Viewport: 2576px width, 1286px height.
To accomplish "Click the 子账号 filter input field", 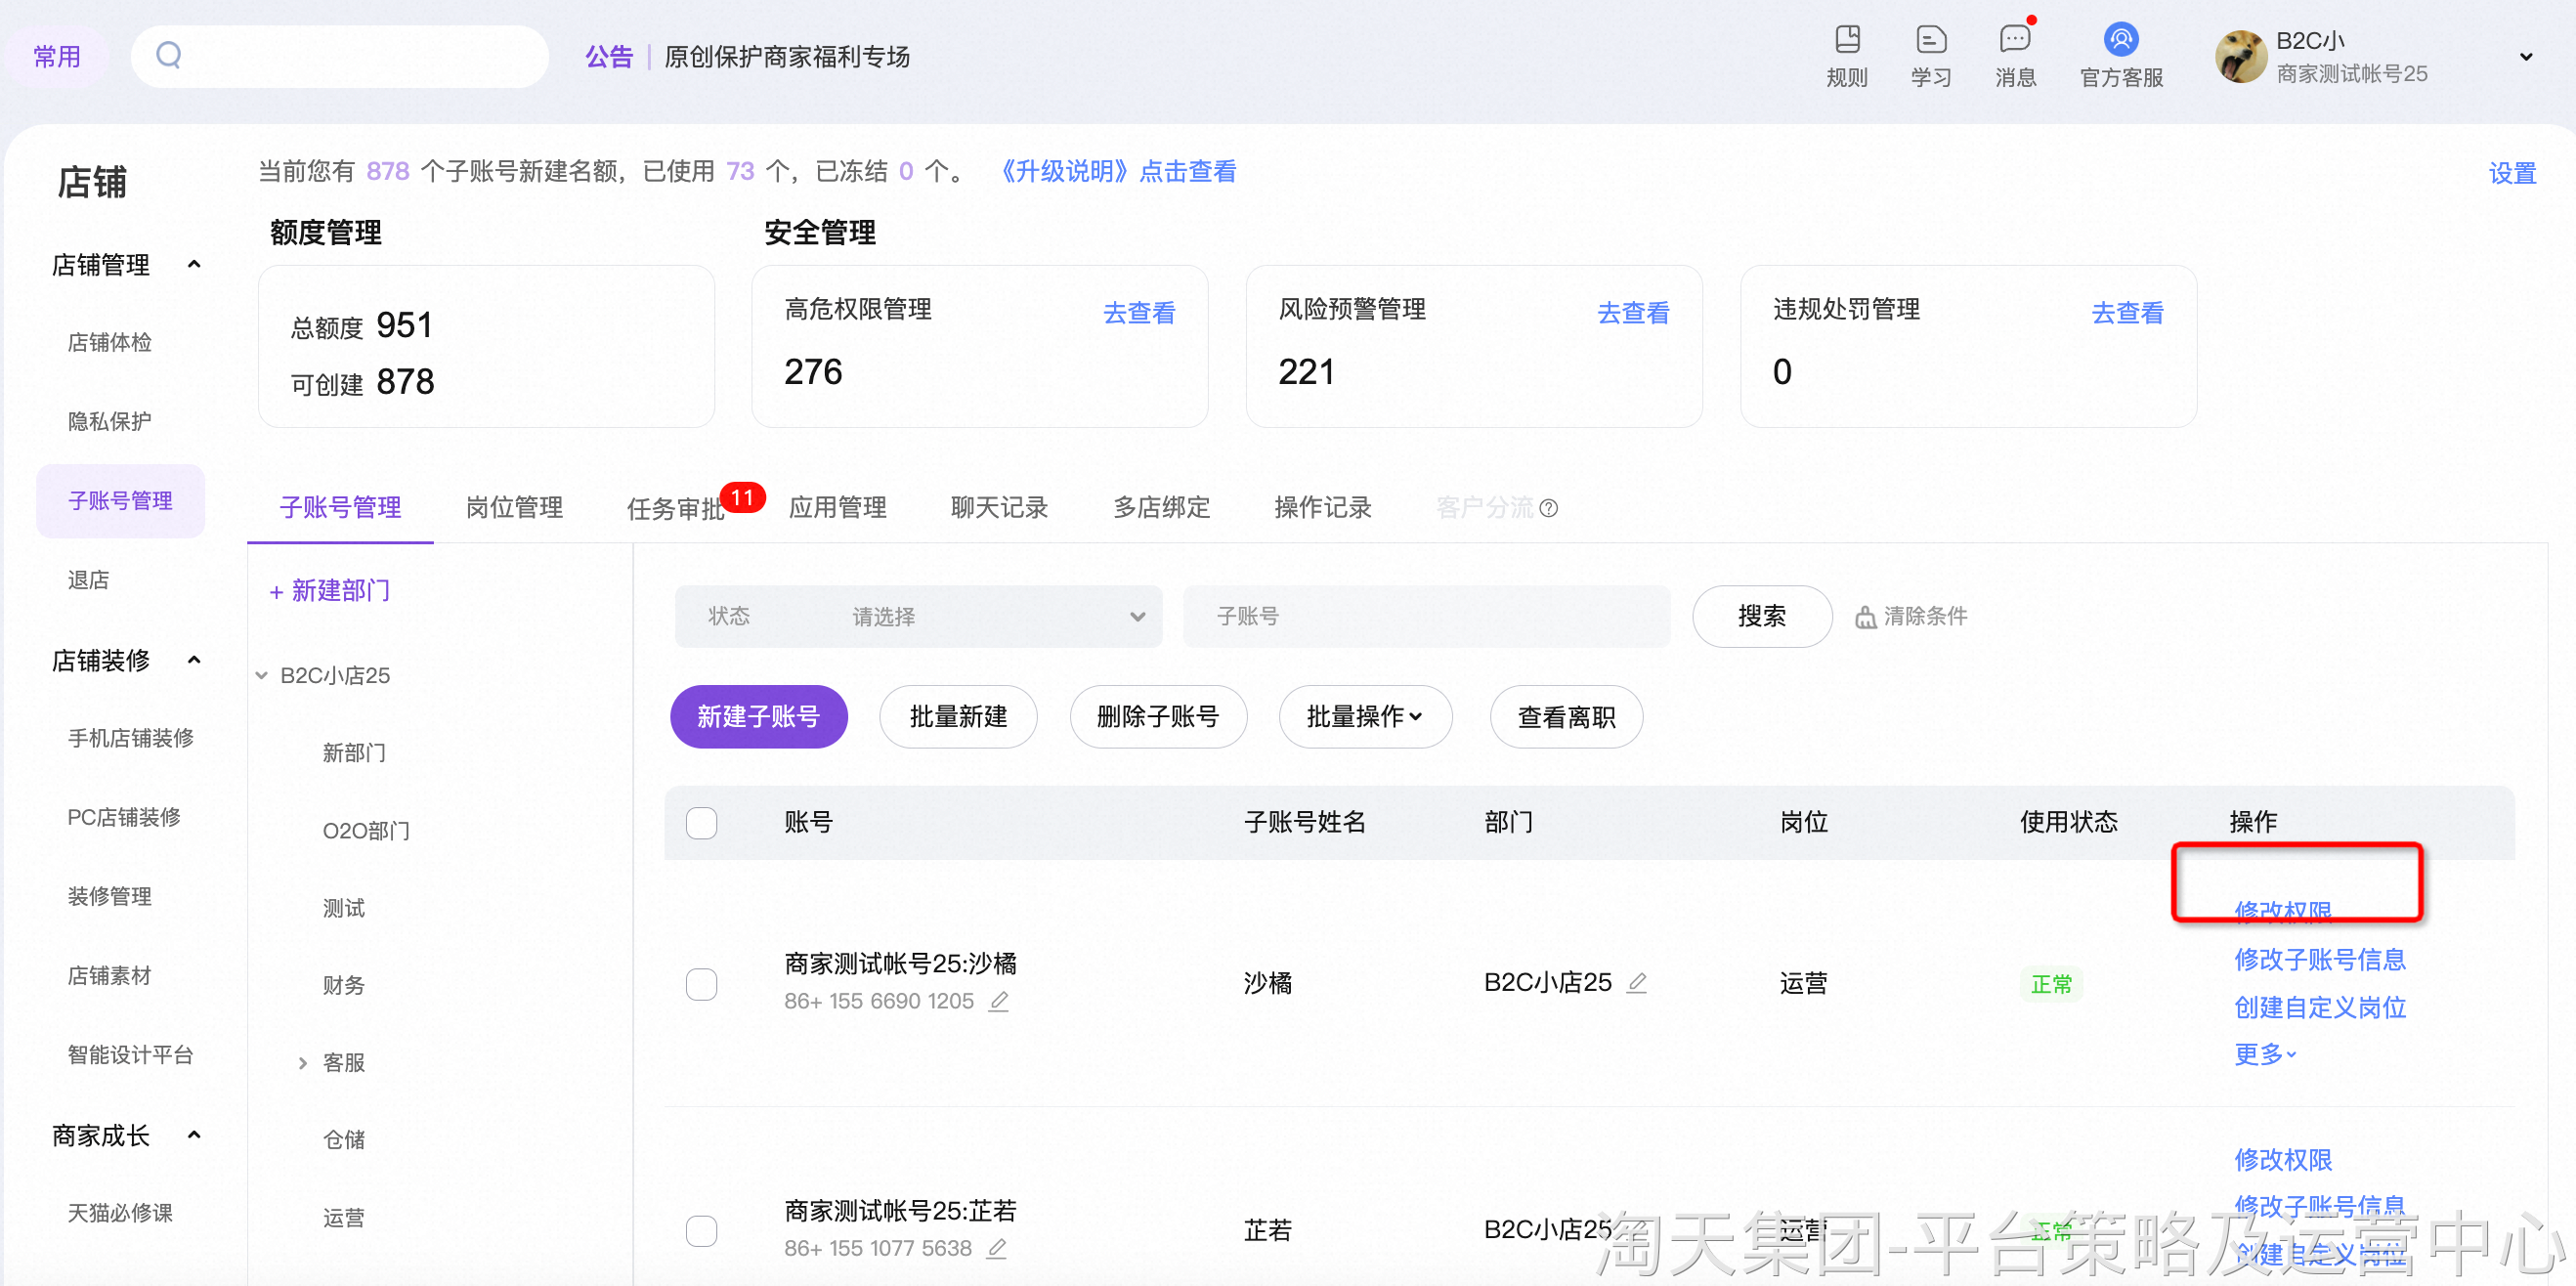I will pos(1426,616).
